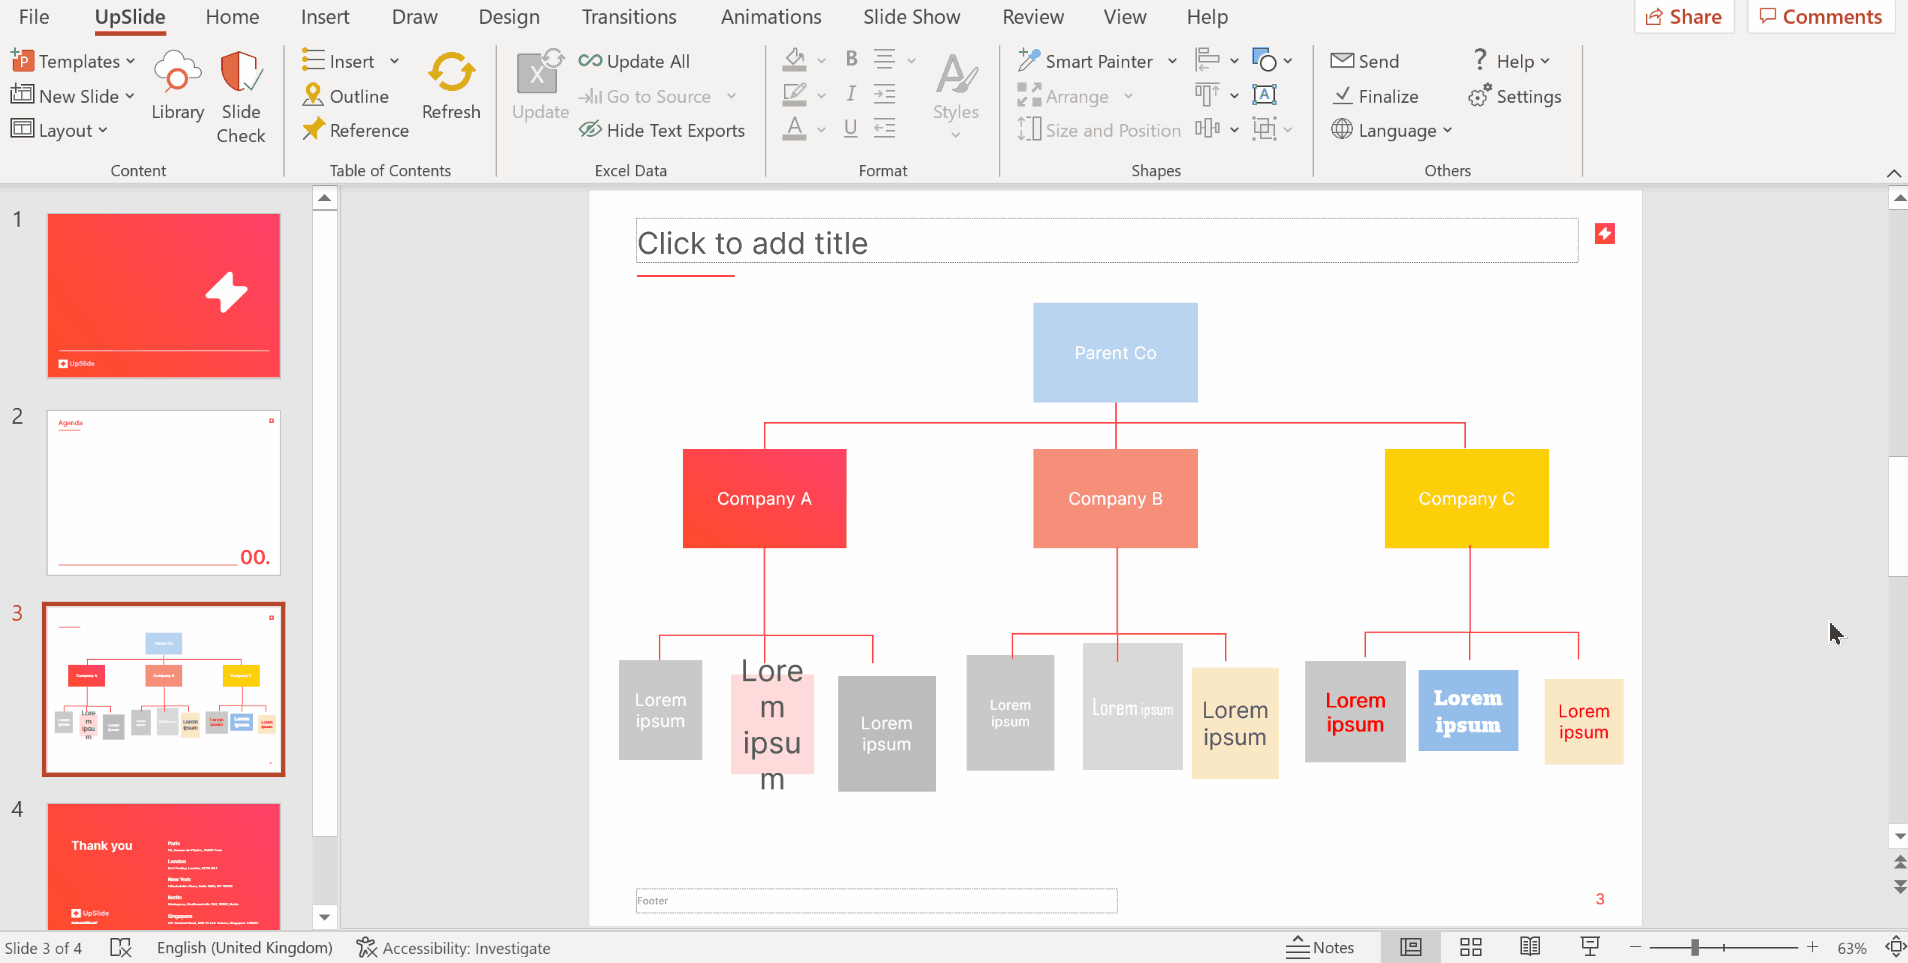1908x963 pixels.
Task: Click the align top shapes icon
Action: [1208, 95]
